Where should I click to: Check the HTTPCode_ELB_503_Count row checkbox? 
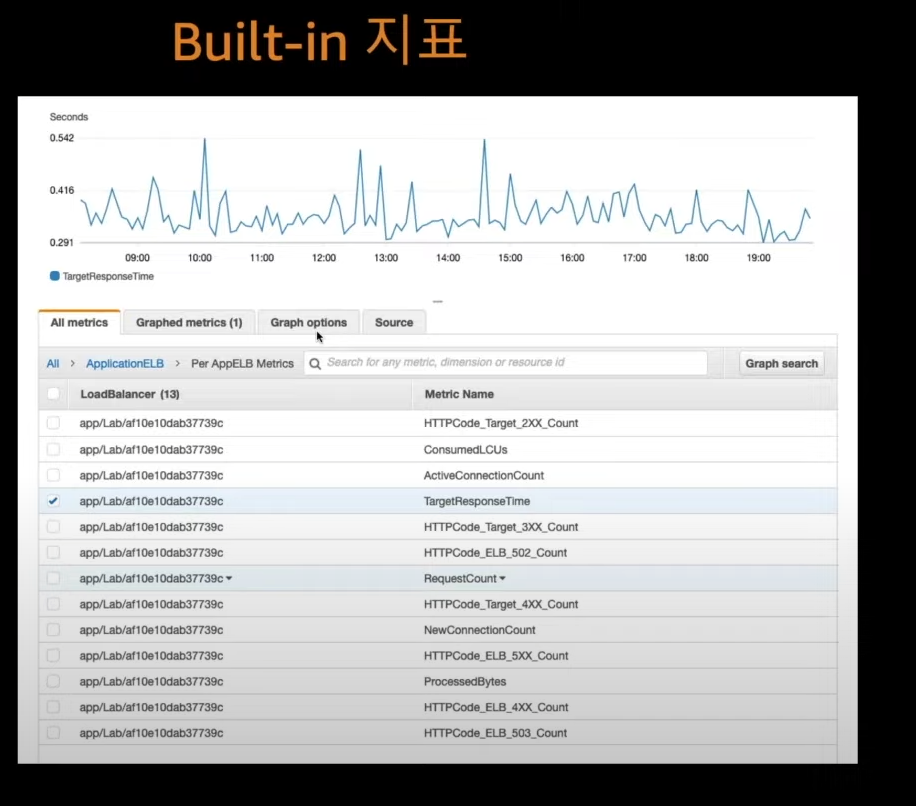click(53, 732)
